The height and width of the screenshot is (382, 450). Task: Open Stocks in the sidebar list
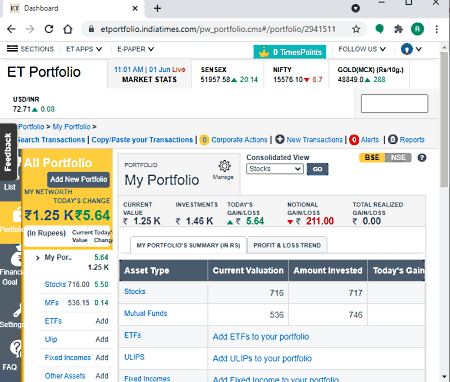(x=55, y=285)
